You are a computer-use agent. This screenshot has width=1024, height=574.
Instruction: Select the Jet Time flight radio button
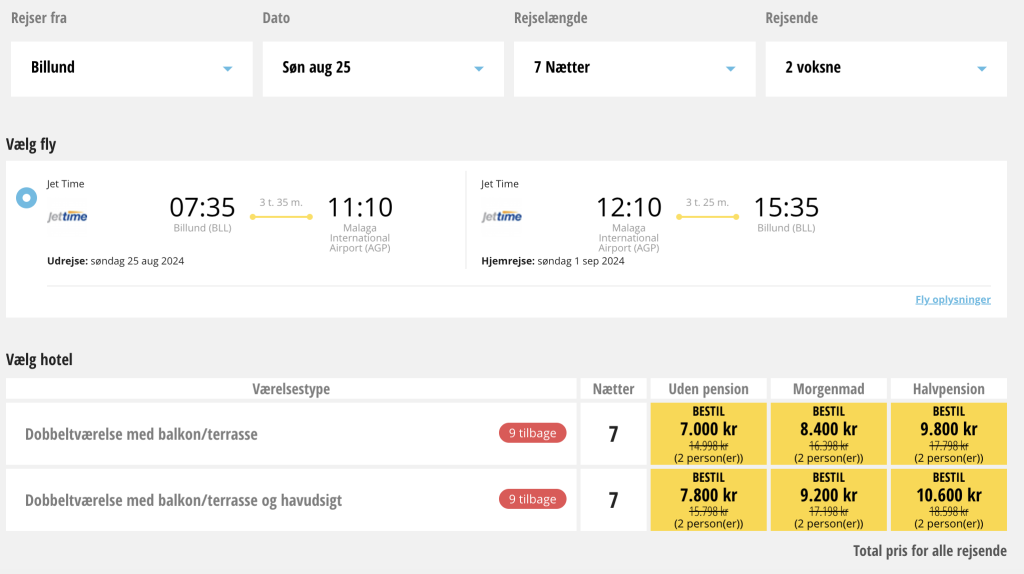pos(27,198)
